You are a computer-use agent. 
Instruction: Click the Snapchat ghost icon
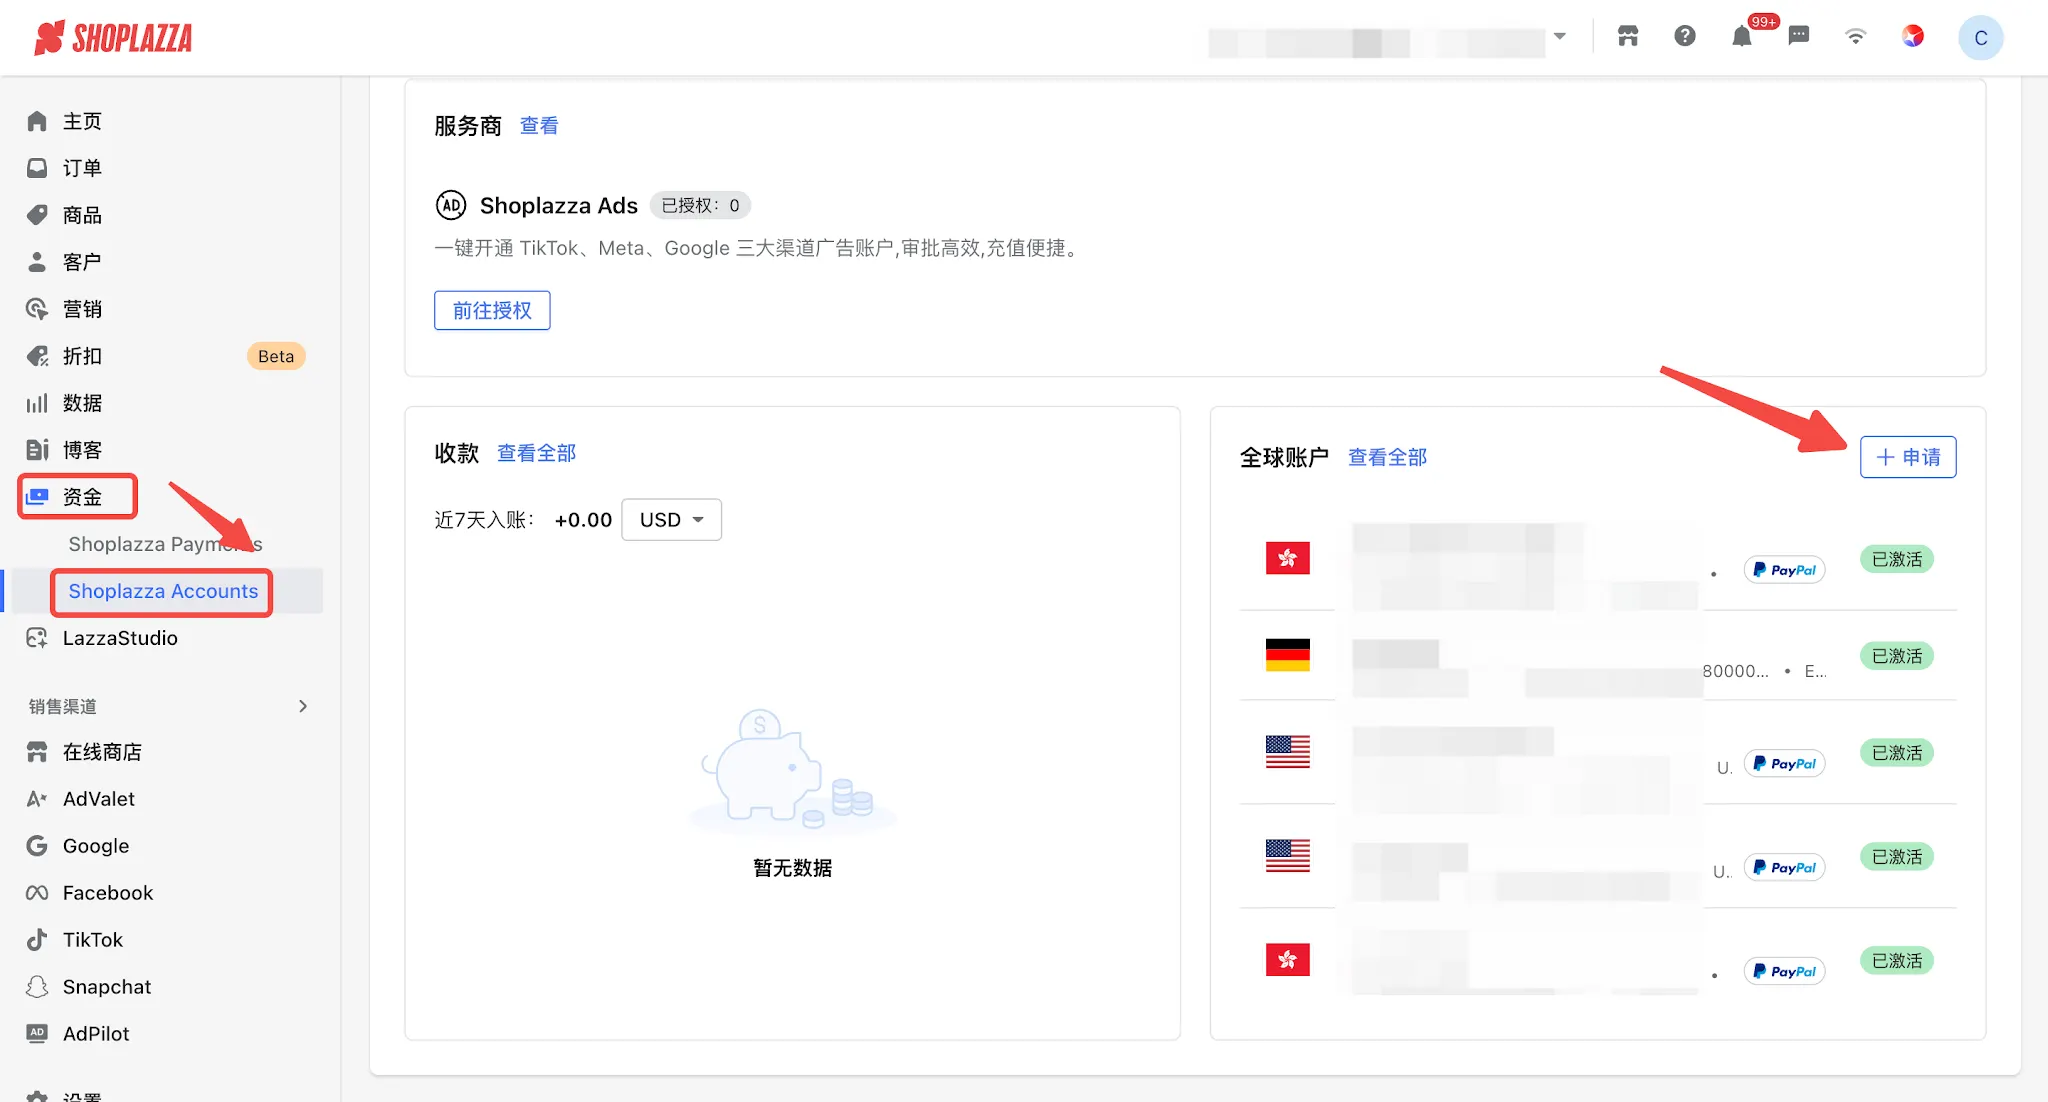pos(37,987)
